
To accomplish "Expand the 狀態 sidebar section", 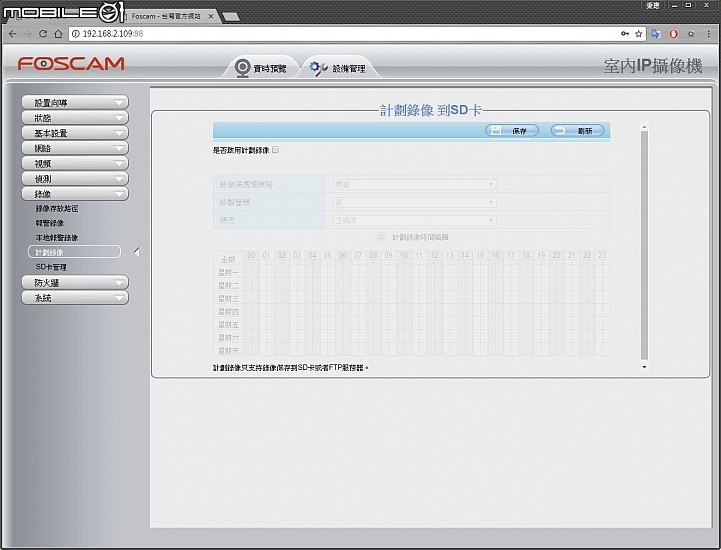I will click(75, 118).
